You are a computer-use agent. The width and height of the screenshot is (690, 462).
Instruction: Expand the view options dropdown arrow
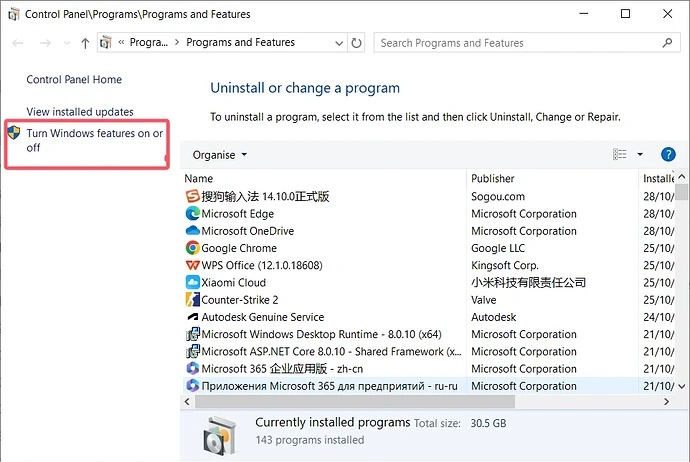tap(640, 155)
